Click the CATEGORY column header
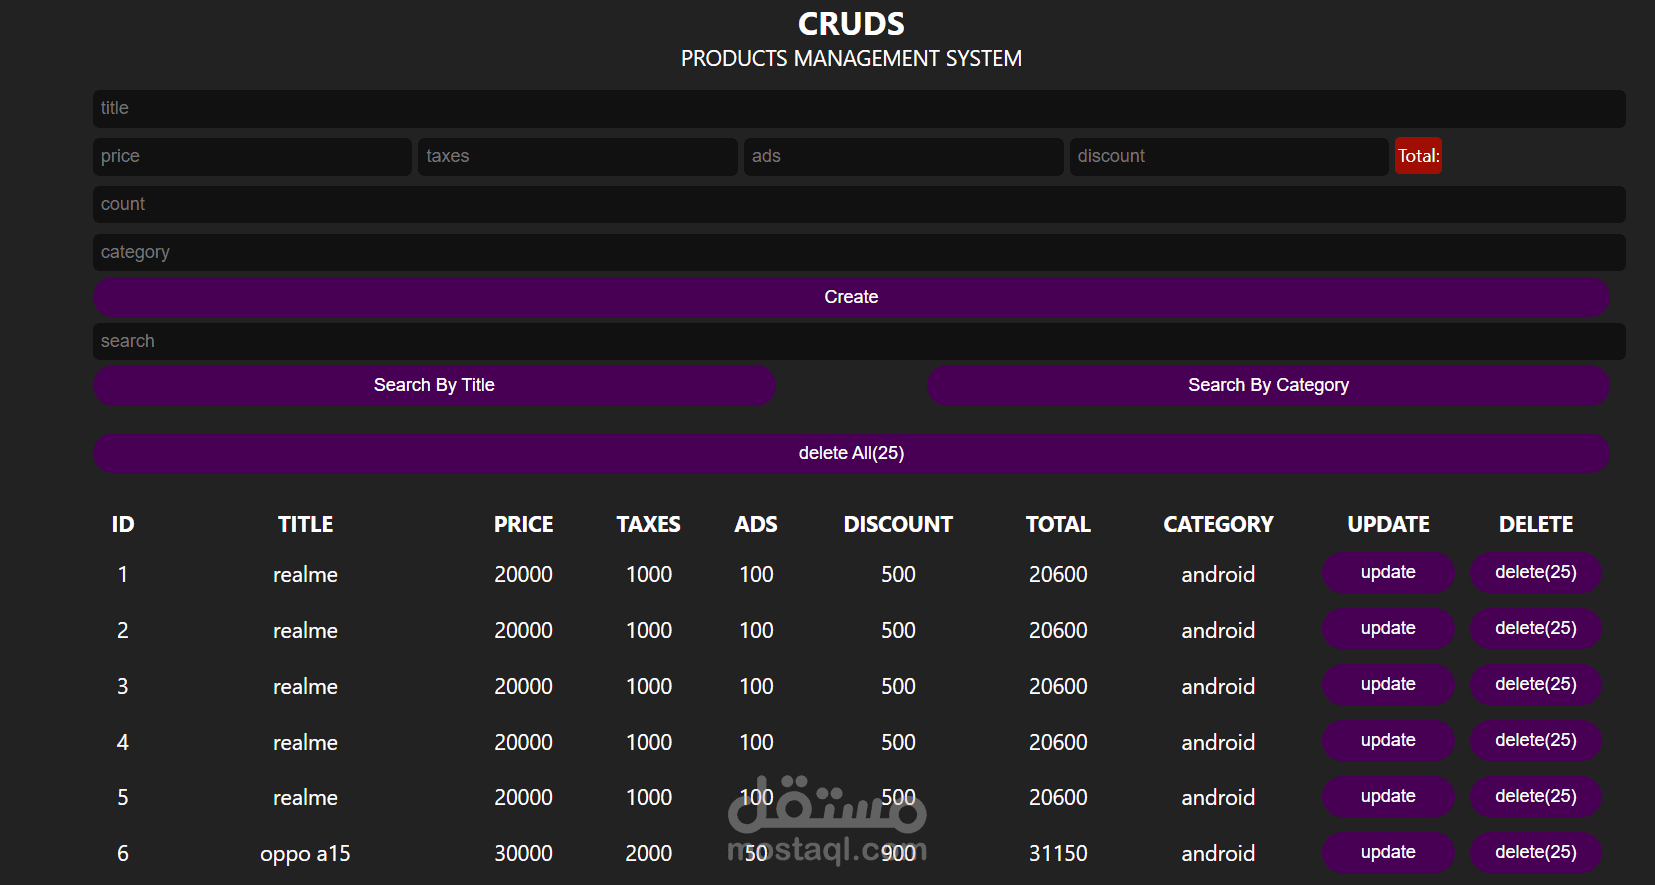The height and width of the screenshot is (885, 1655). point(1218,524)
